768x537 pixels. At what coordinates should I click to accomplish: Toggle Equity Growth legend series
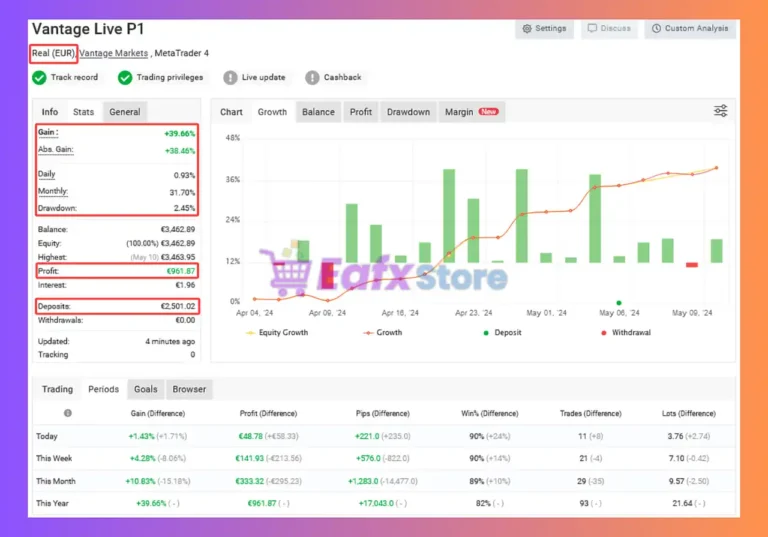pyautogui.click(x=277, y=333)
